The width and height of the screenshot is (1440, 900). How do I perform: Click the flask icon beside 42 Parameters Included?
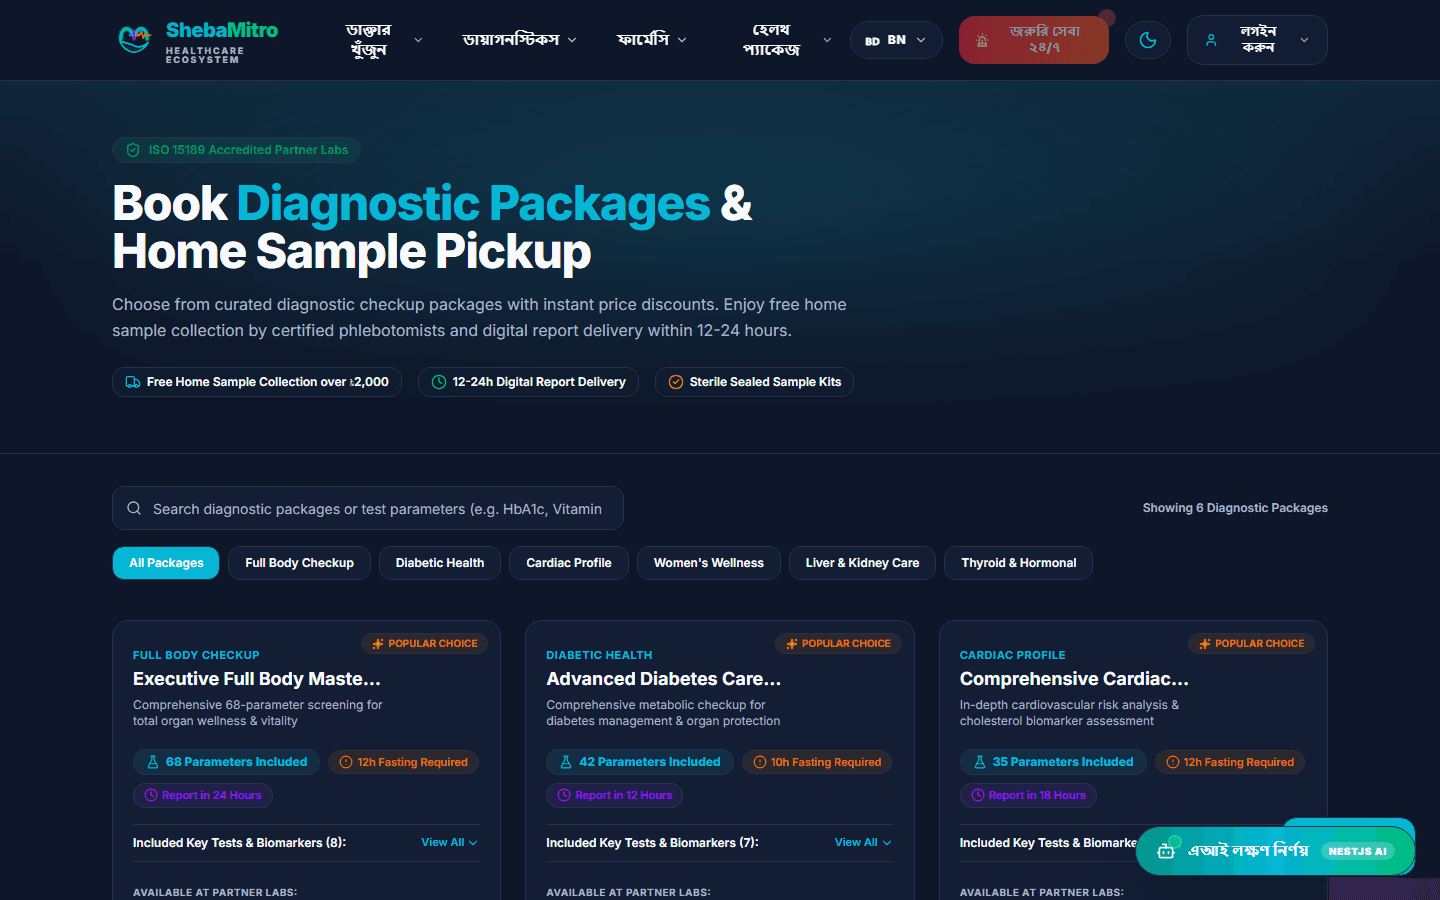click(x=566, y=762)
